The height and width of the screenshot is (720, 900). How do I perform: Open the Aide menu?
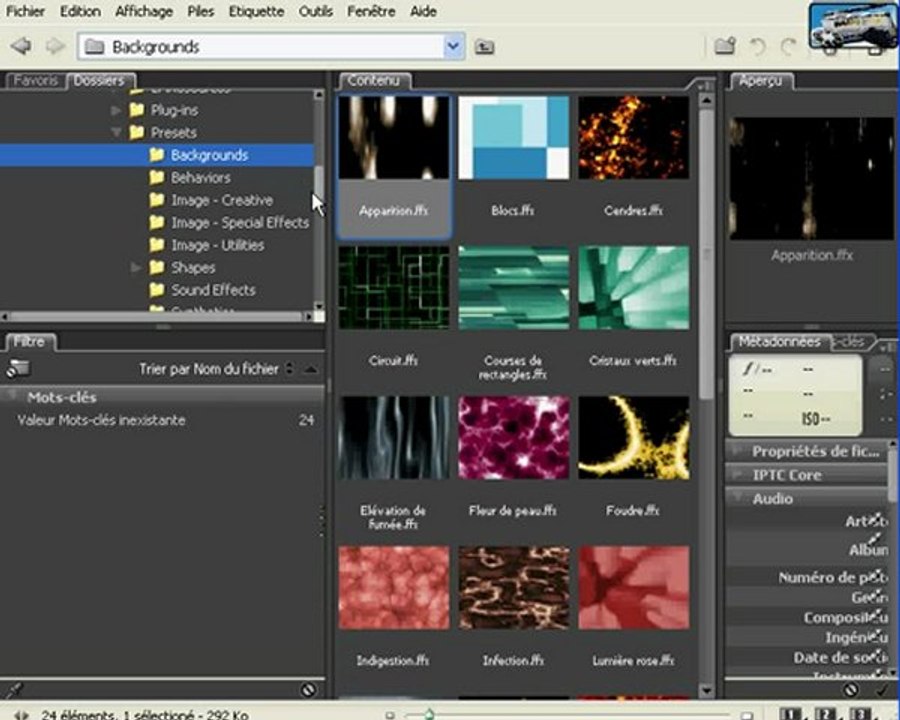[x=424, y=11]
